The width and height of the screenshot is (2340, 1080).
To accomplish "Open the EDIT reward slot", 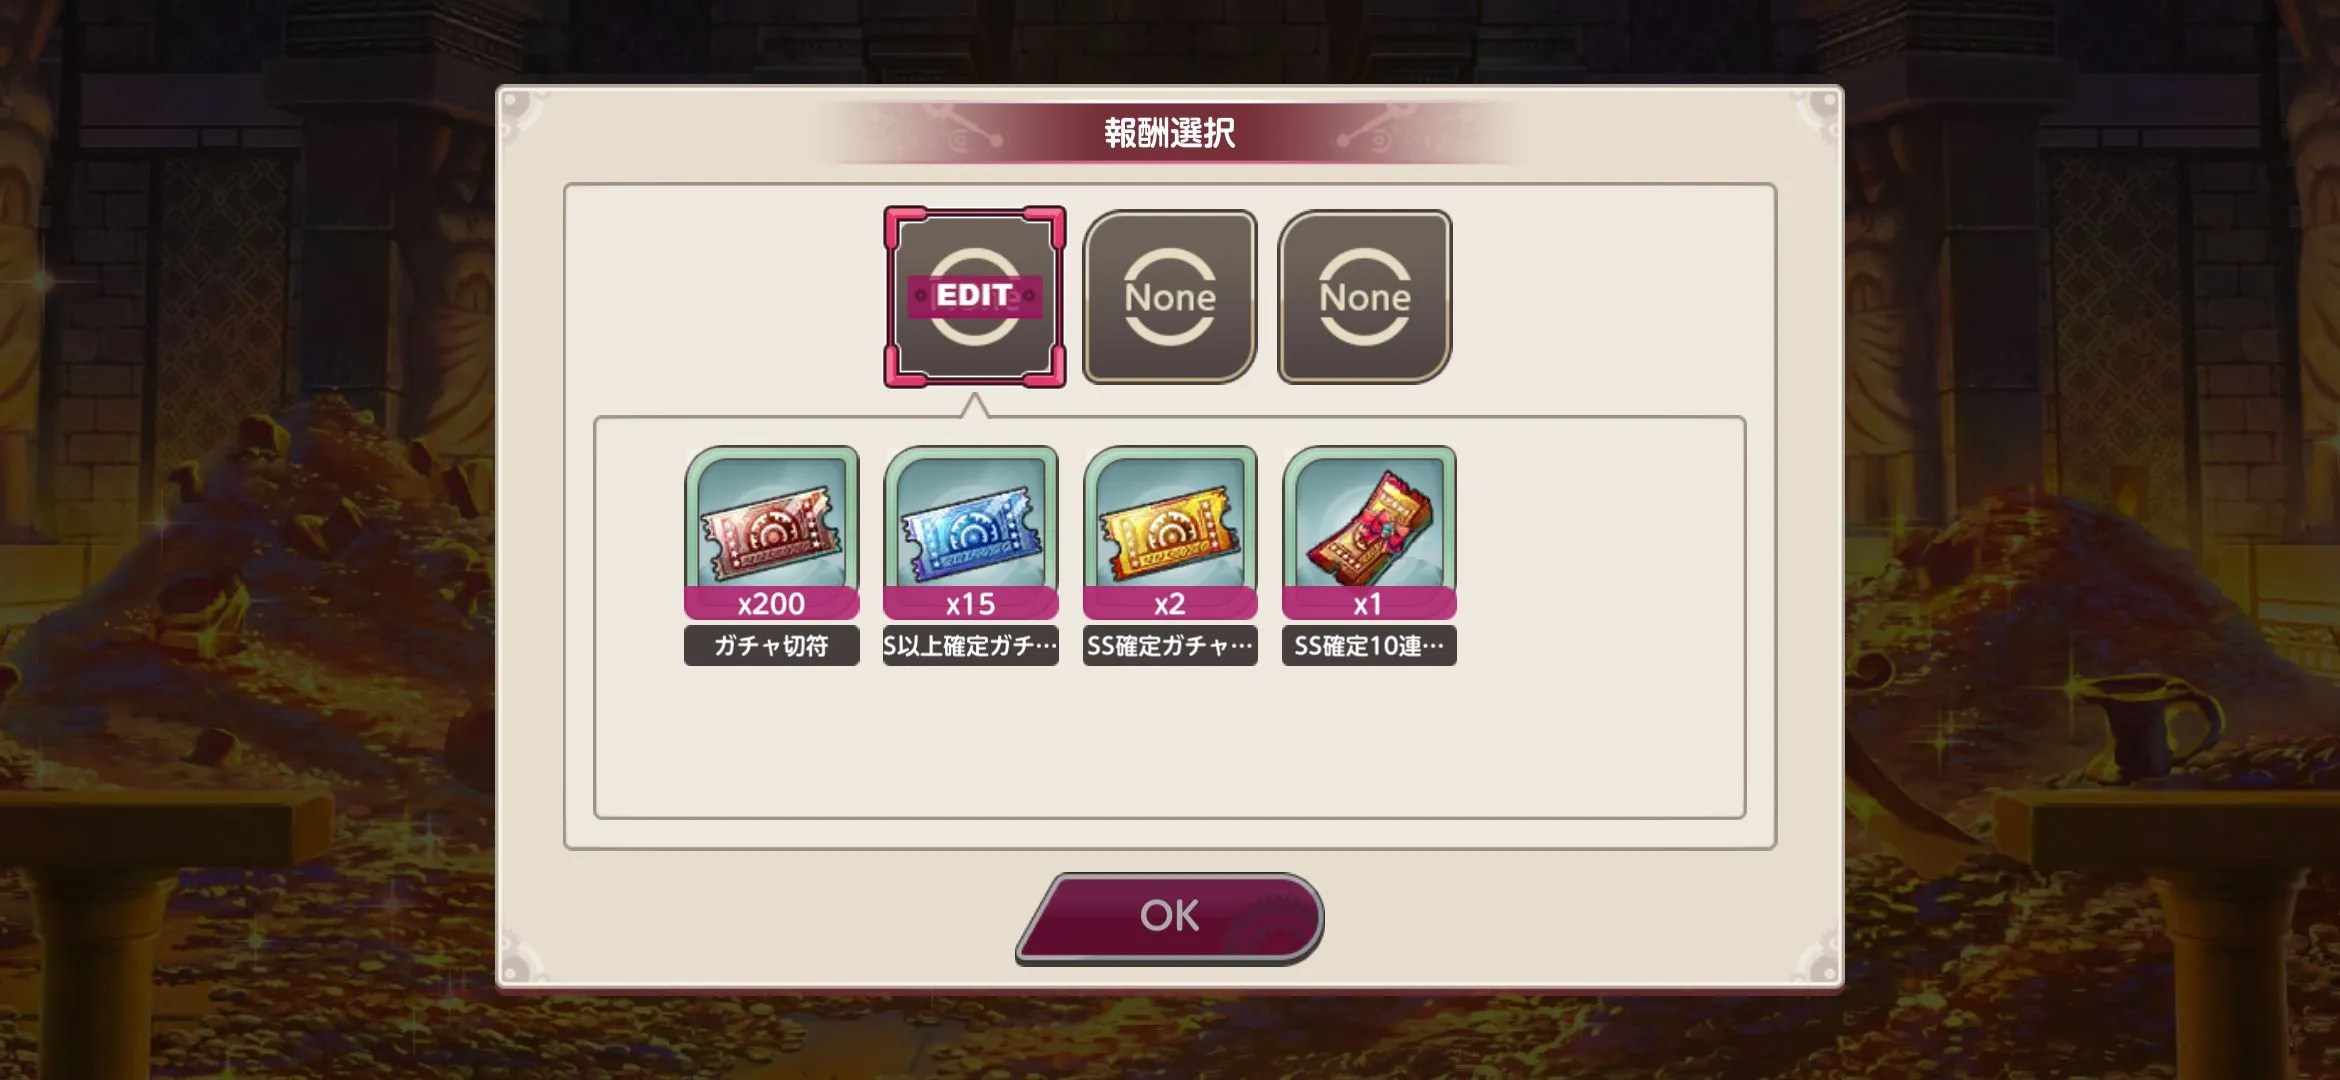I will click(975, 297).
